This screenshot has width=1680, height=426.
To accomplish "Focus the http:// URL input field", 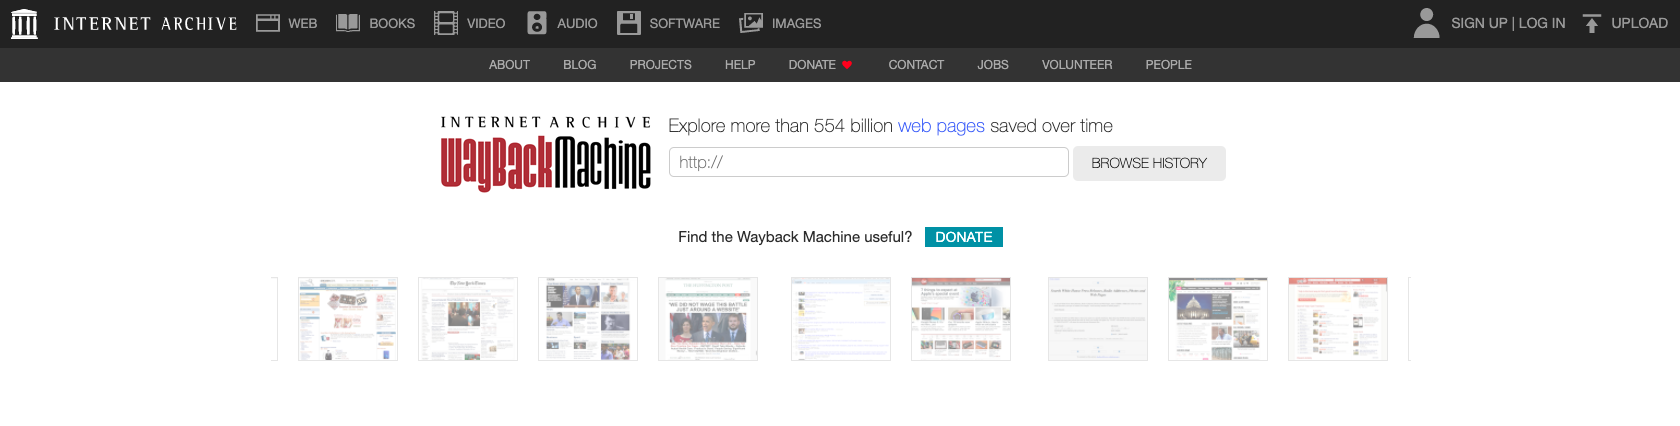I will [x=869, y=162].
